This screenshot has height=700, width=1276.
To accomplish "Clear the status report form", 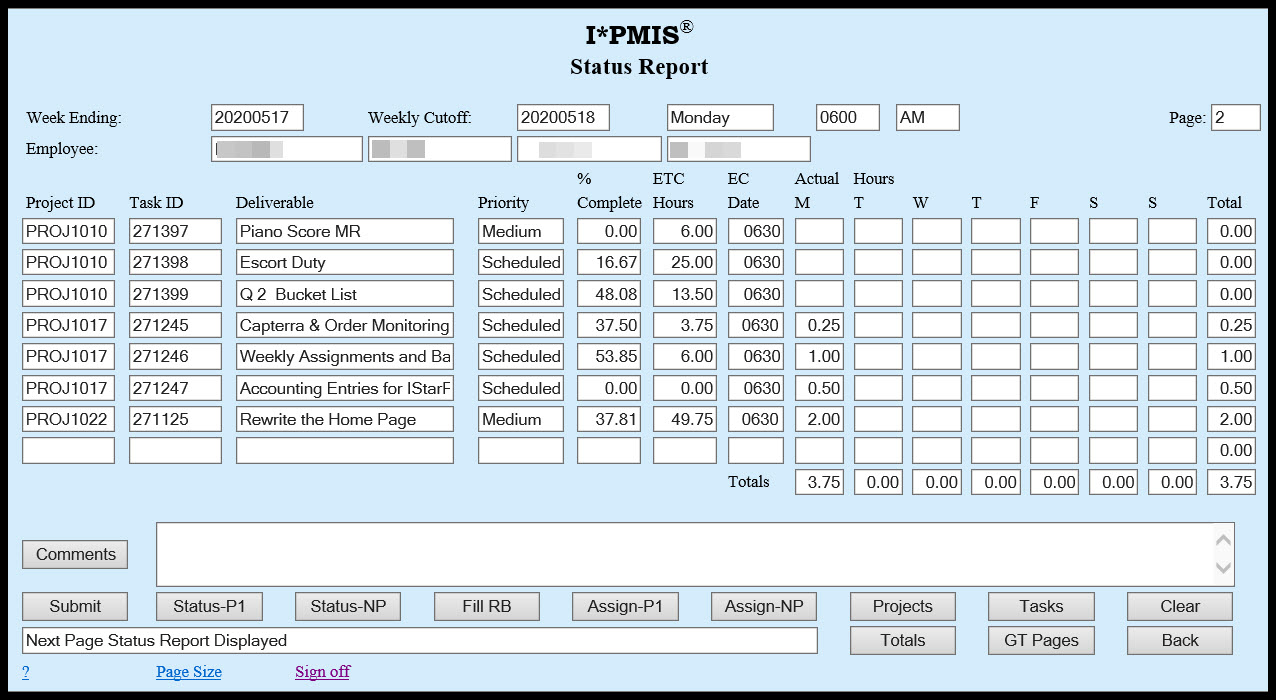I will tap(1179, 606).
